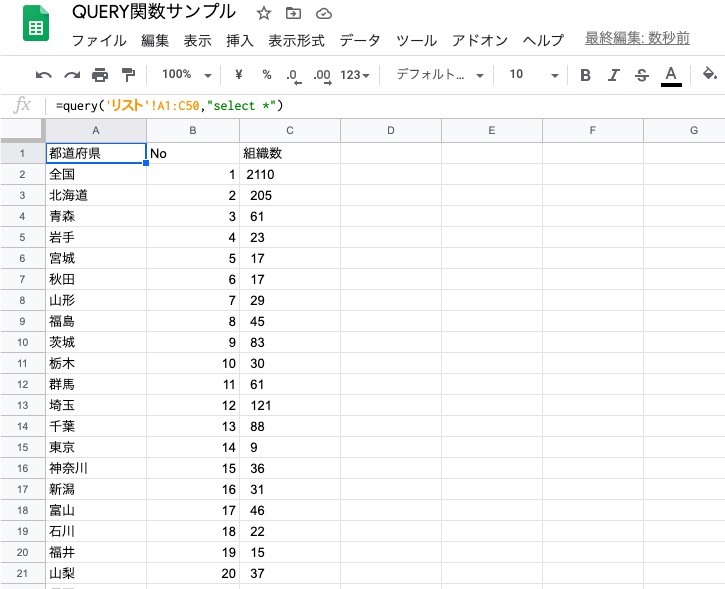Open the text color picker
This screenshot has width=725, height=589.
pyautogui.click(x=671, y=75)
